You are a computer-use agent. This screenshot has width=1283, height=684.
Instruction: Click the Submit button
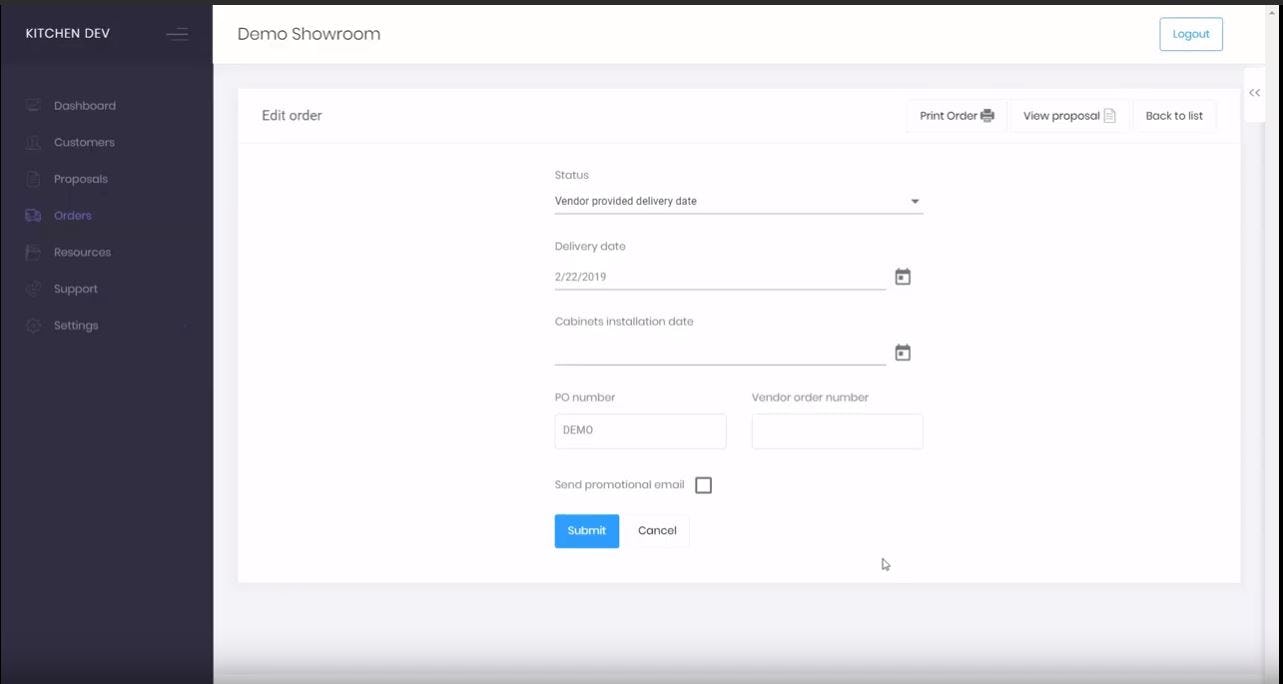click(586, 530)
